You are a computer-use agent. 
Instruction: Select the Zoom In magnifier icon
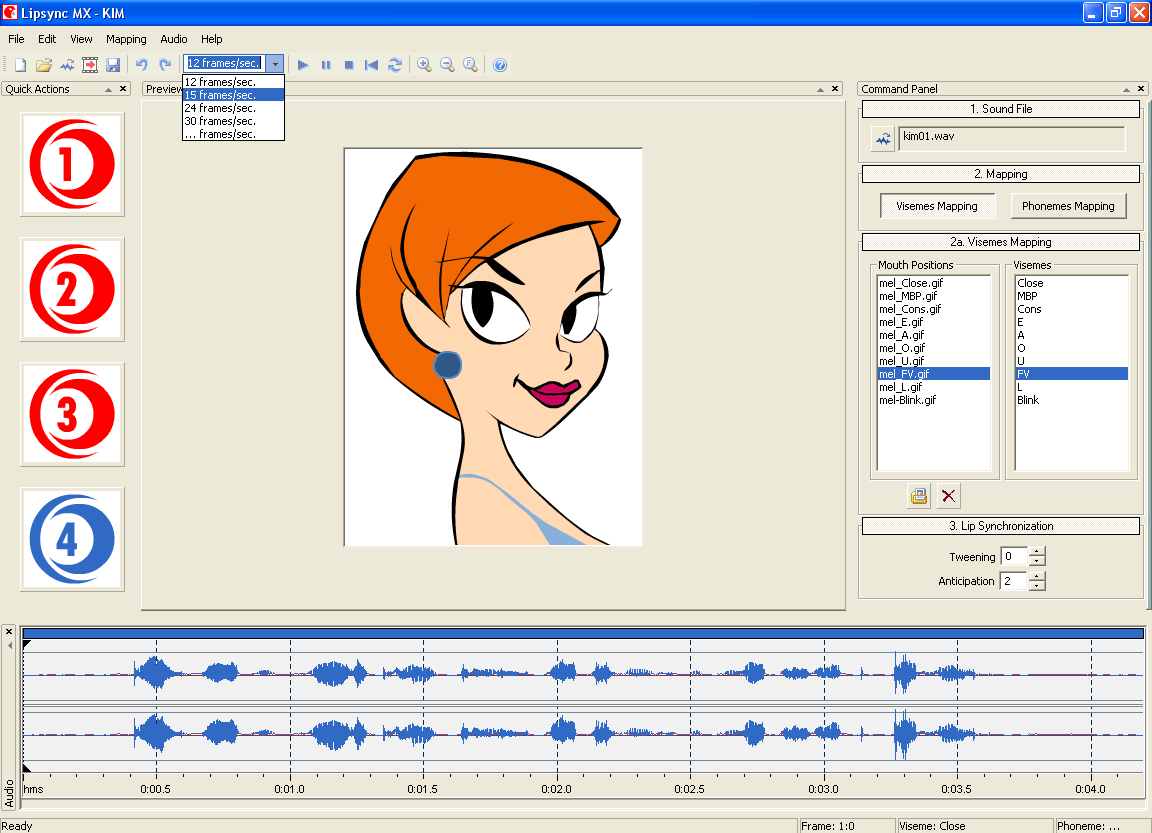pyautogui.click(x=424, y=64)
